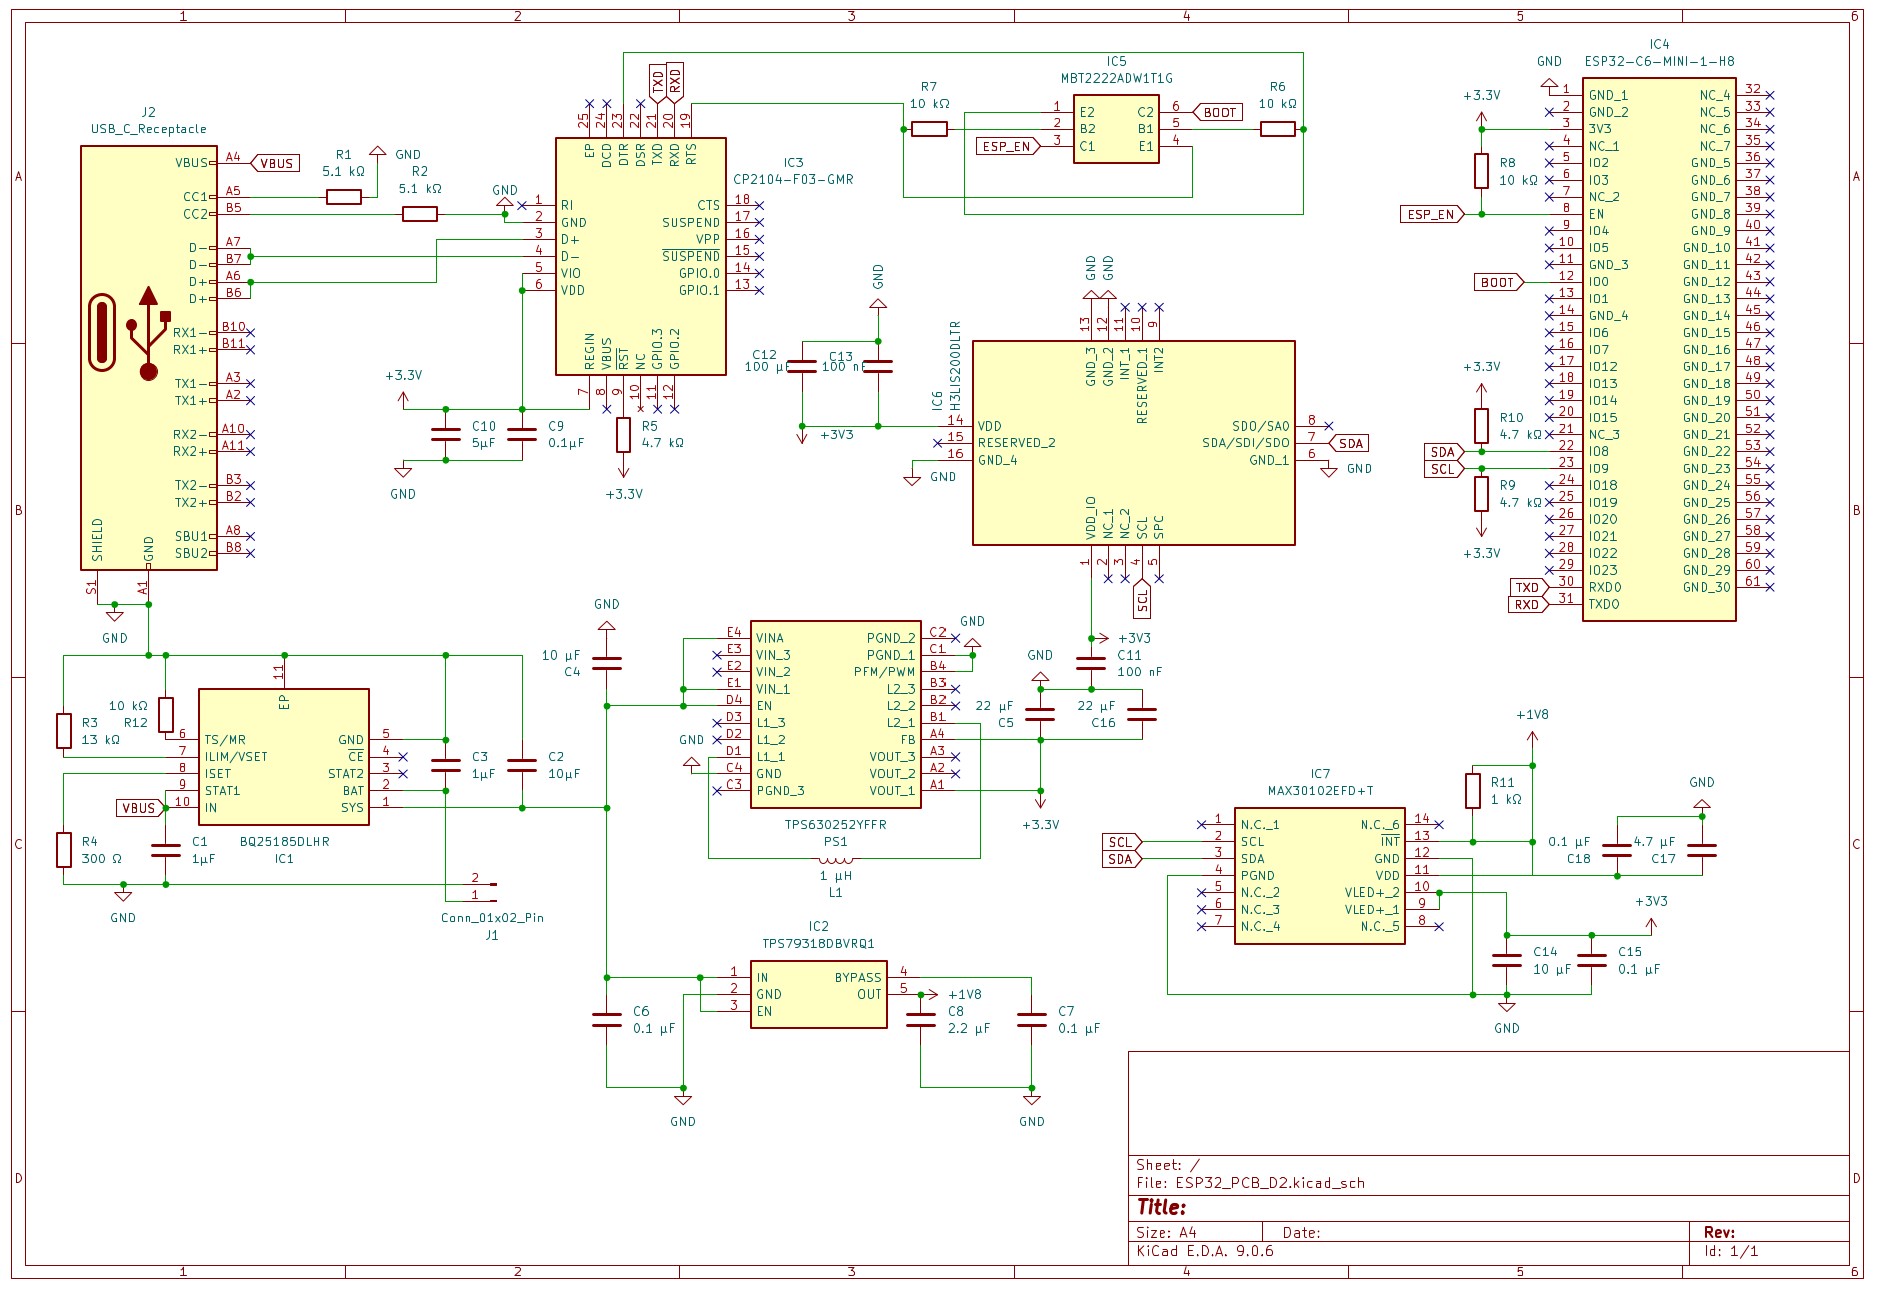Click the BOOT label beside IC5 pin 6
Image resolution: width=1885 pixels, height=1295 pixels.
point(1218,112)
